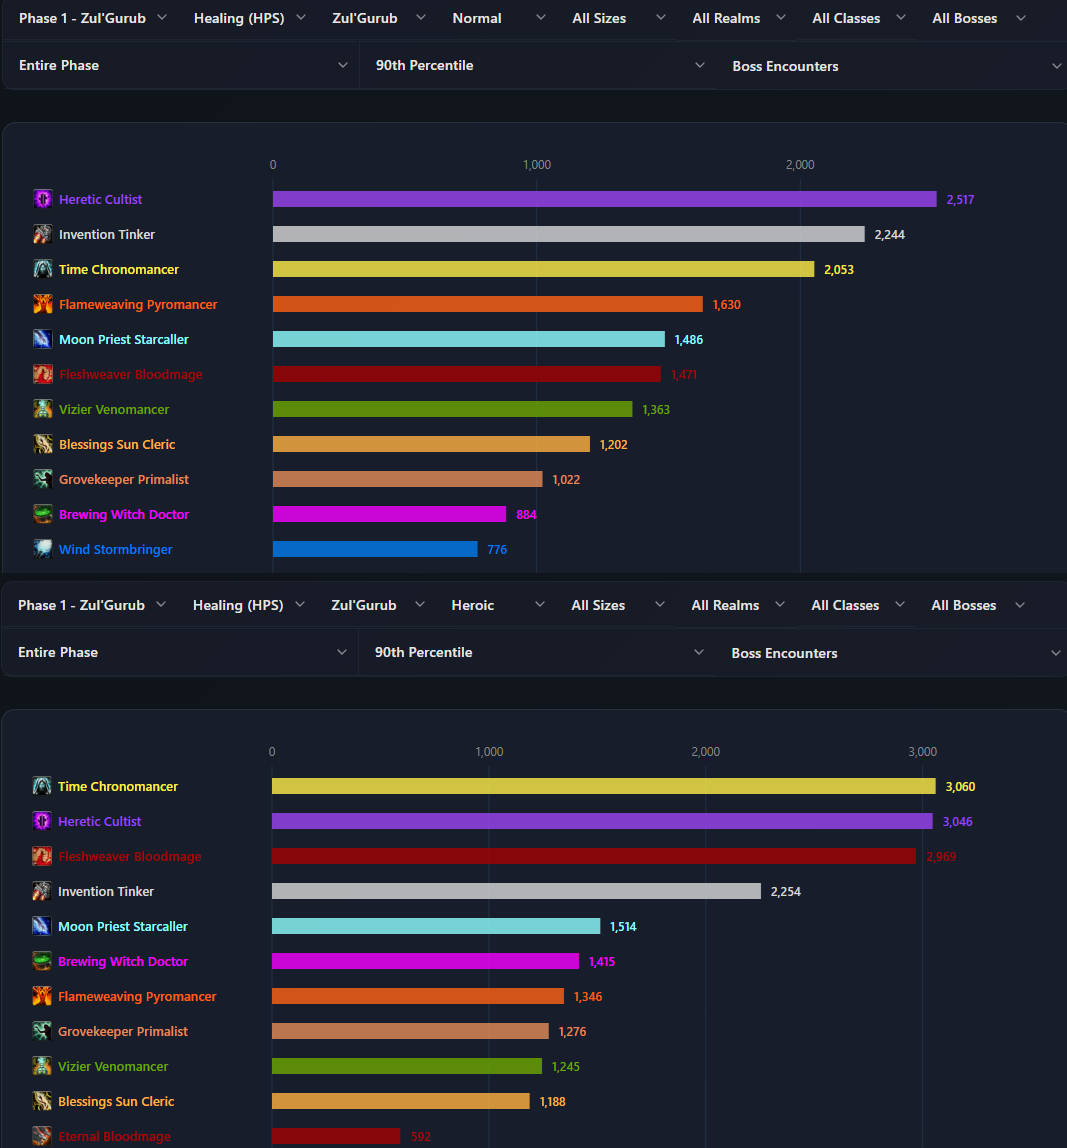Click blue Wind Stormbringer bar

click(375, 549)
